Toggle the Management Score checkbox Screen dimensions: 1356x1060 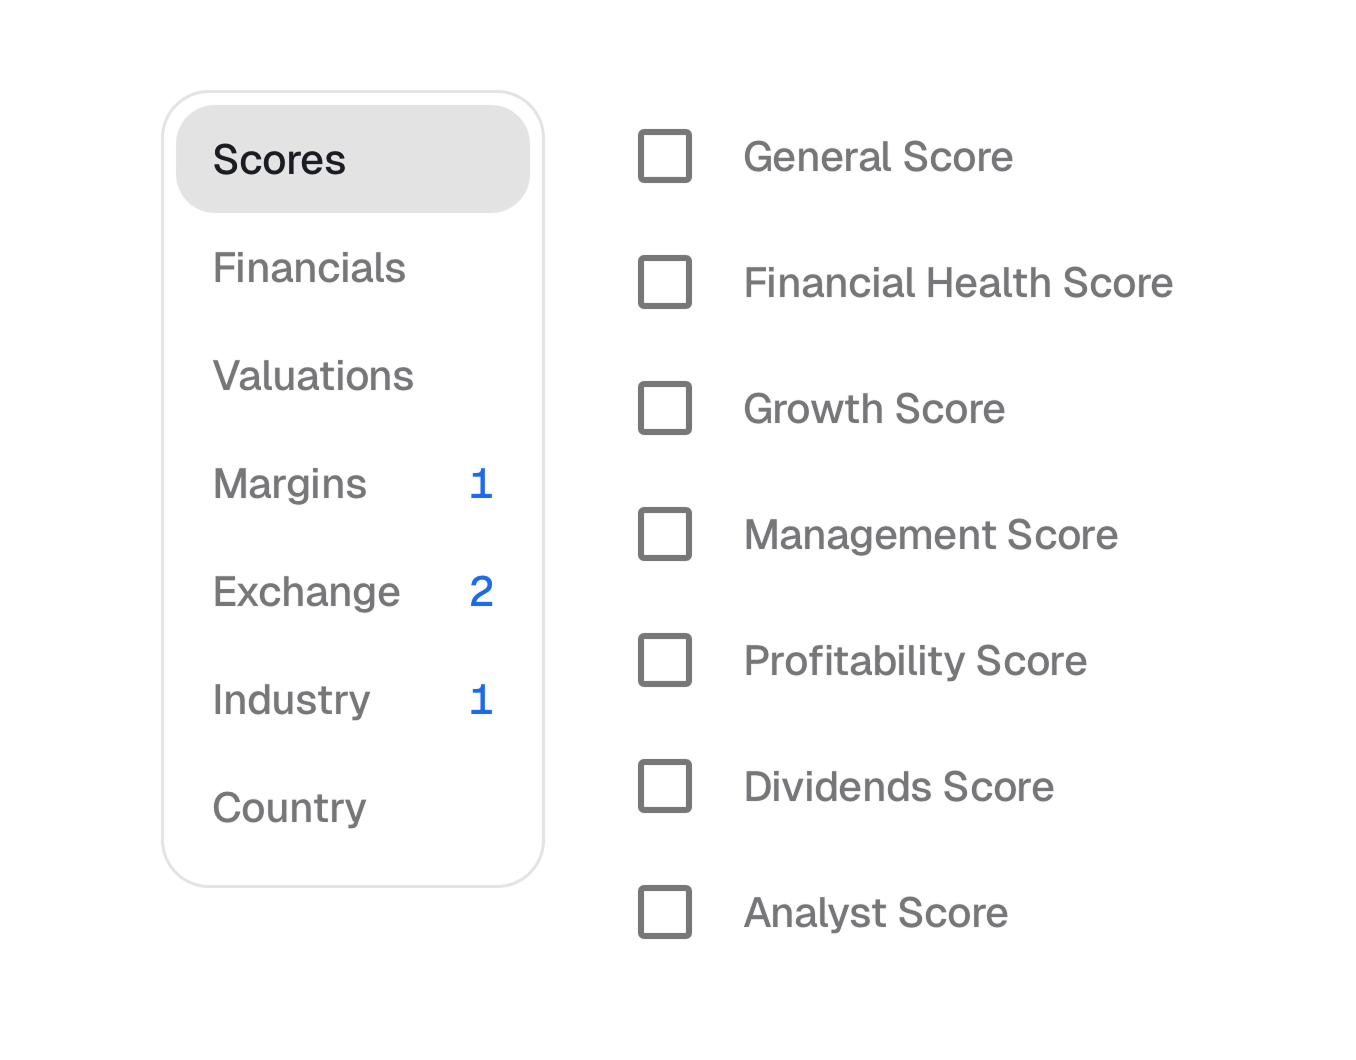pyautogui.click(x=665, y=534)
